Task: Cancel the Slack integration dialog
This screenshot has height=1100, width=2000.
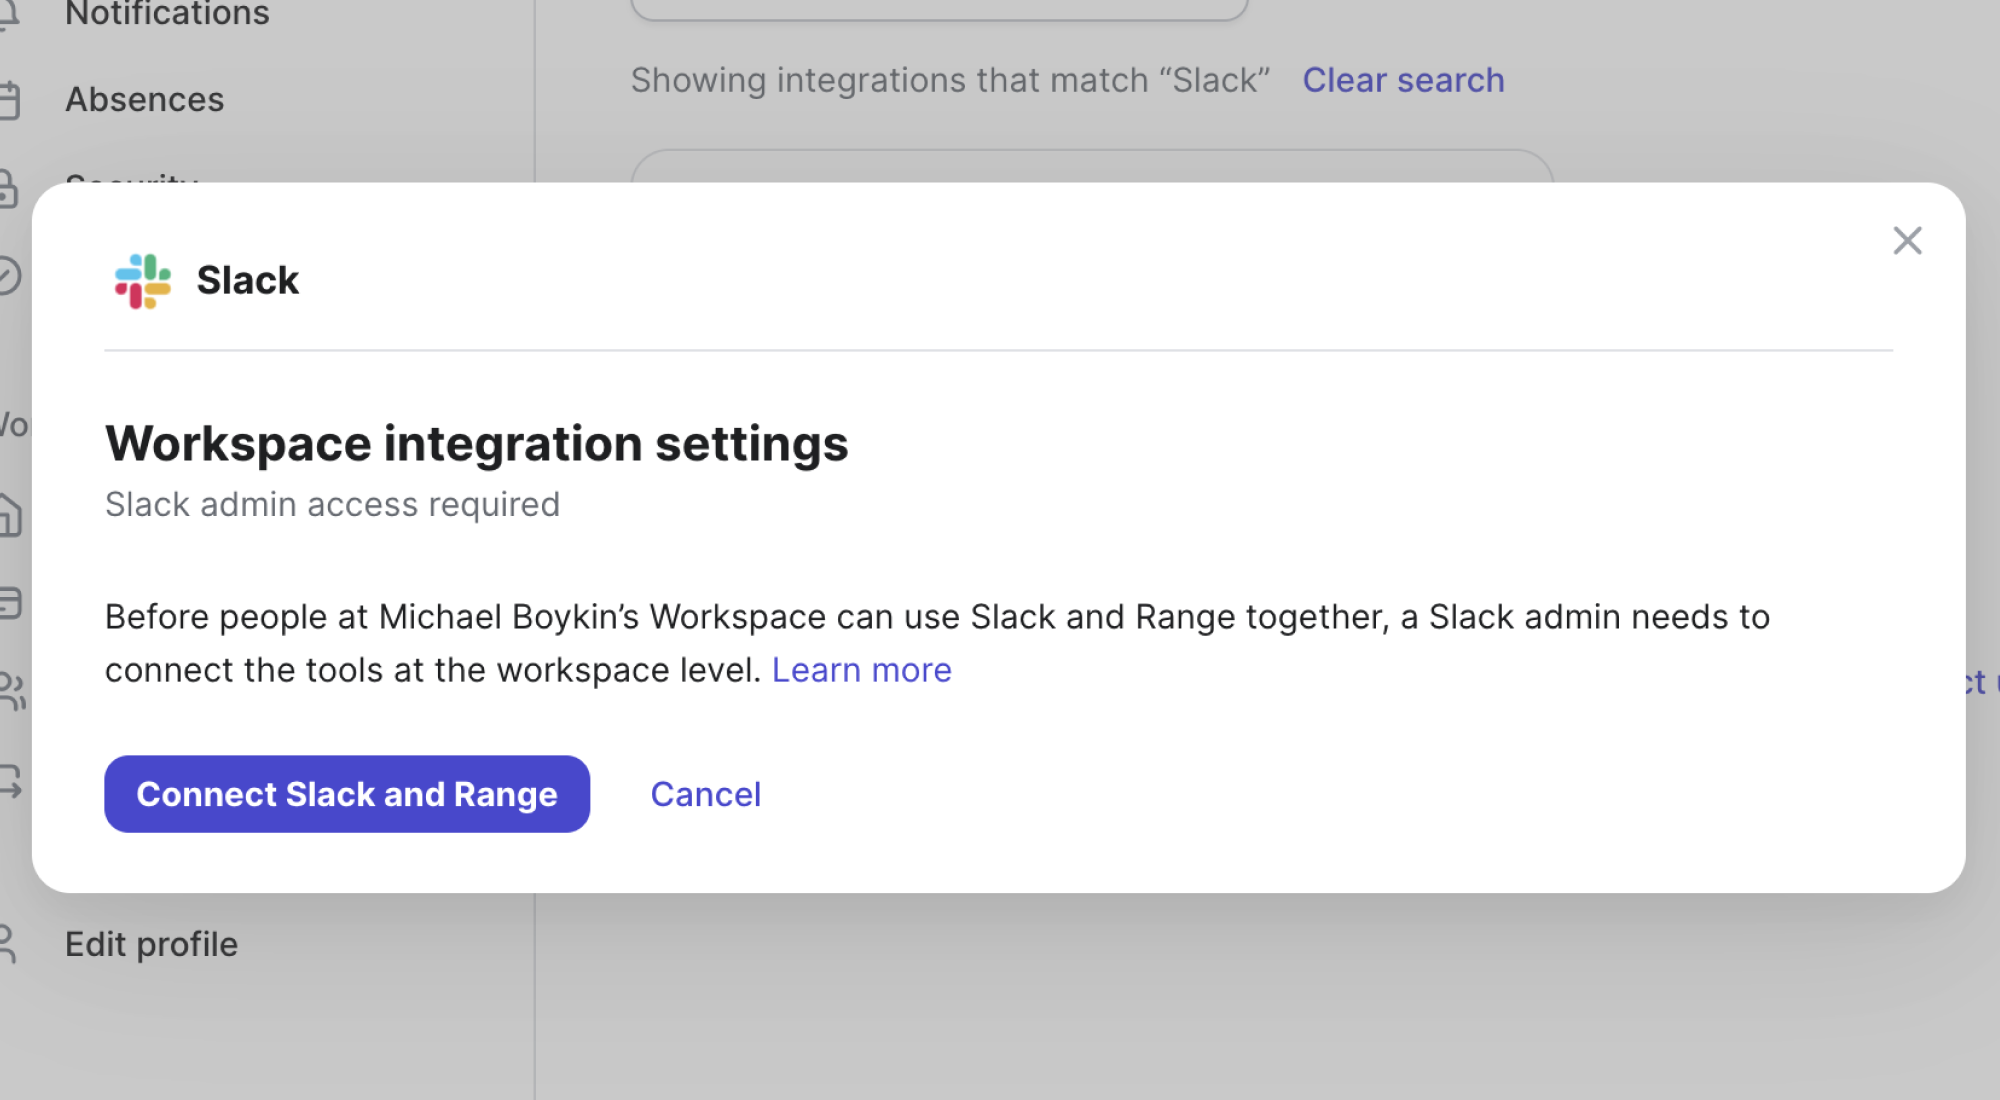Action: [706, 794]
